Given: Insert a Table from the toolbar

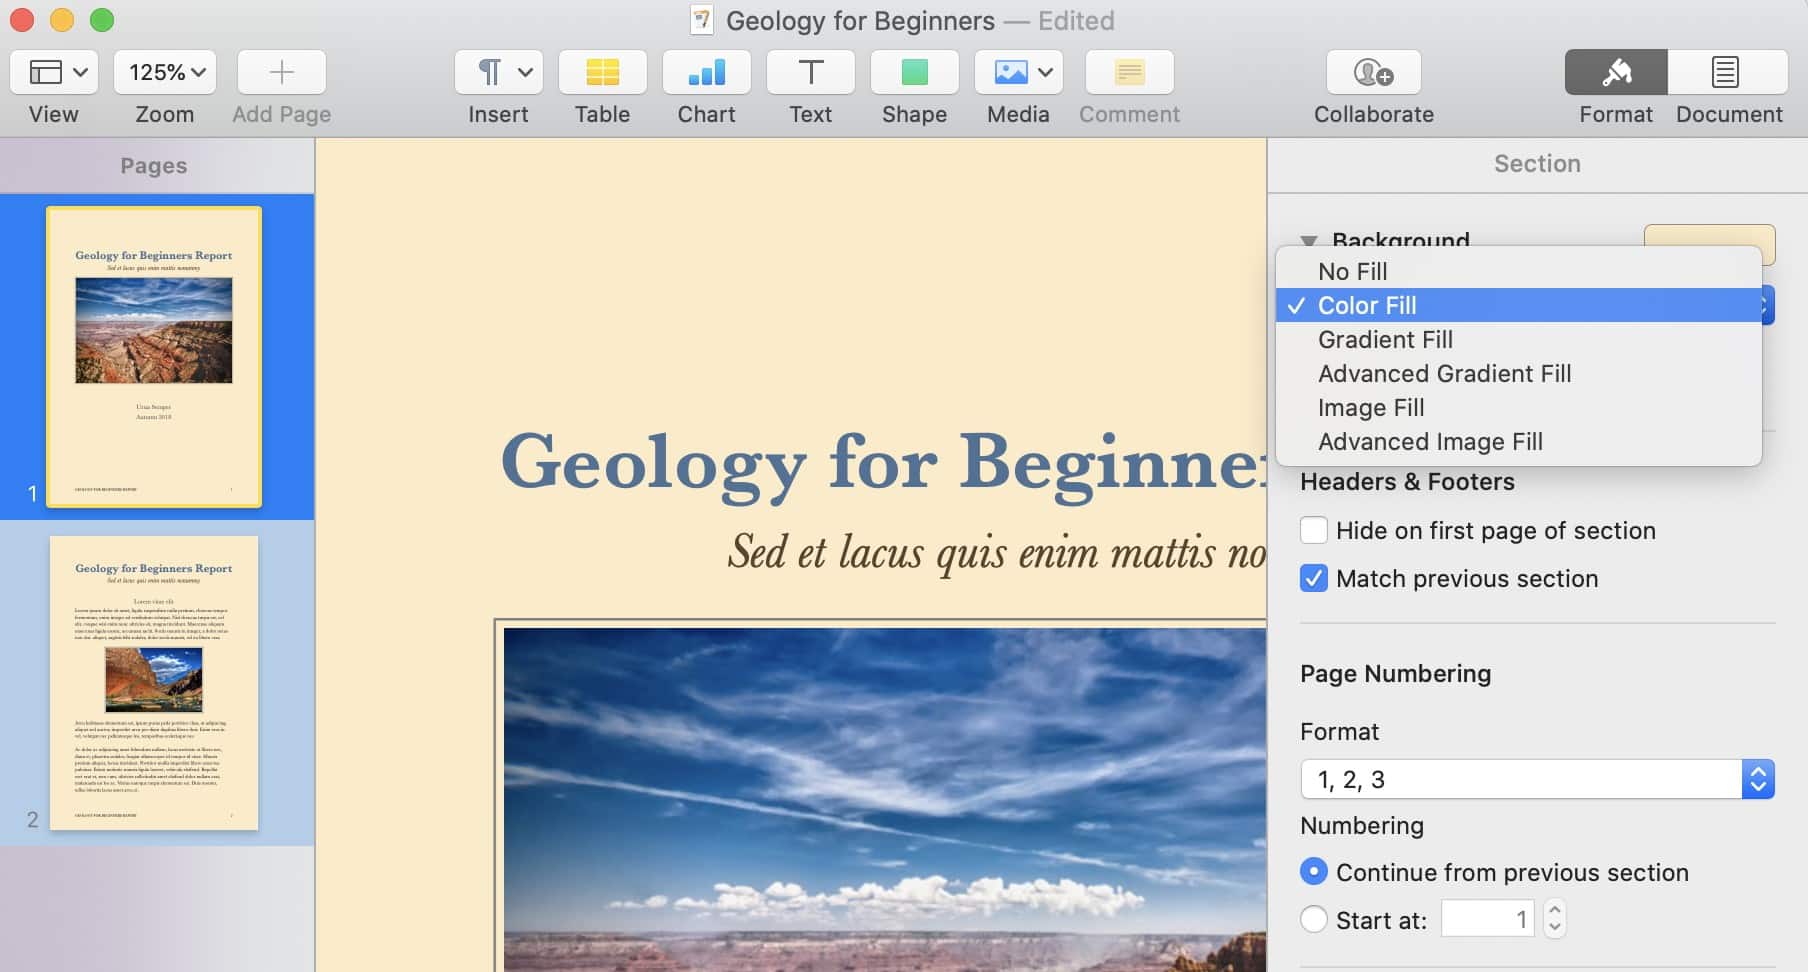Looking at the screenshot, I should coord(602,73).
